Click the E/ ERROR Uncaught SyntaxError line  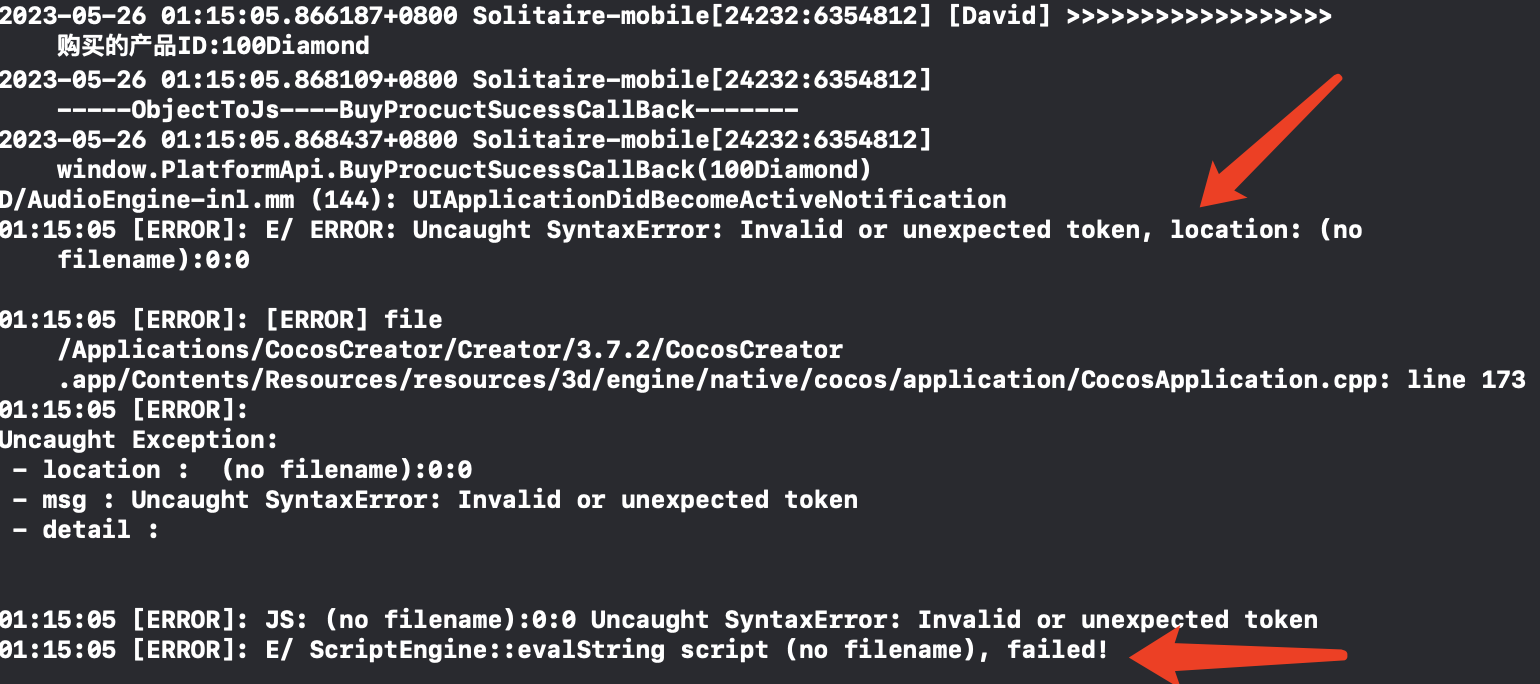(x=680, y=230)
